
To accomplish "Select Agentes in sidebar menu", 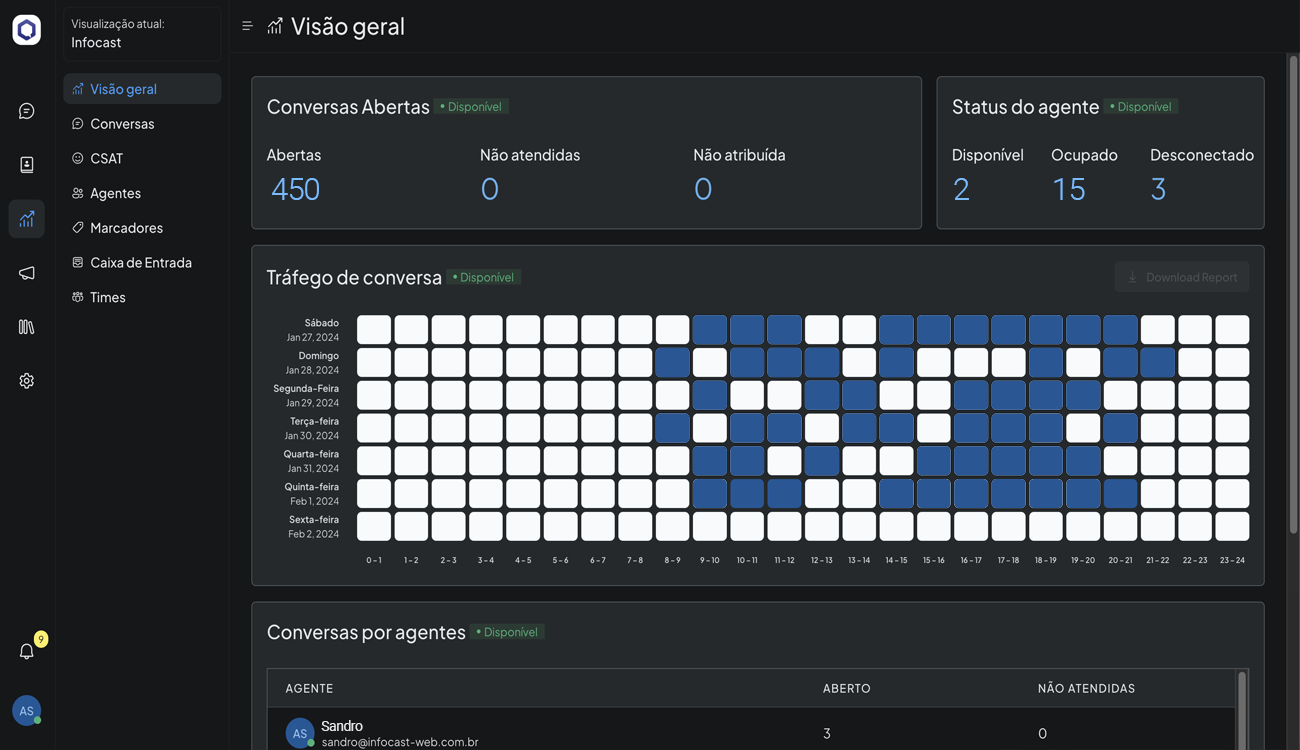I will [115, 193].
